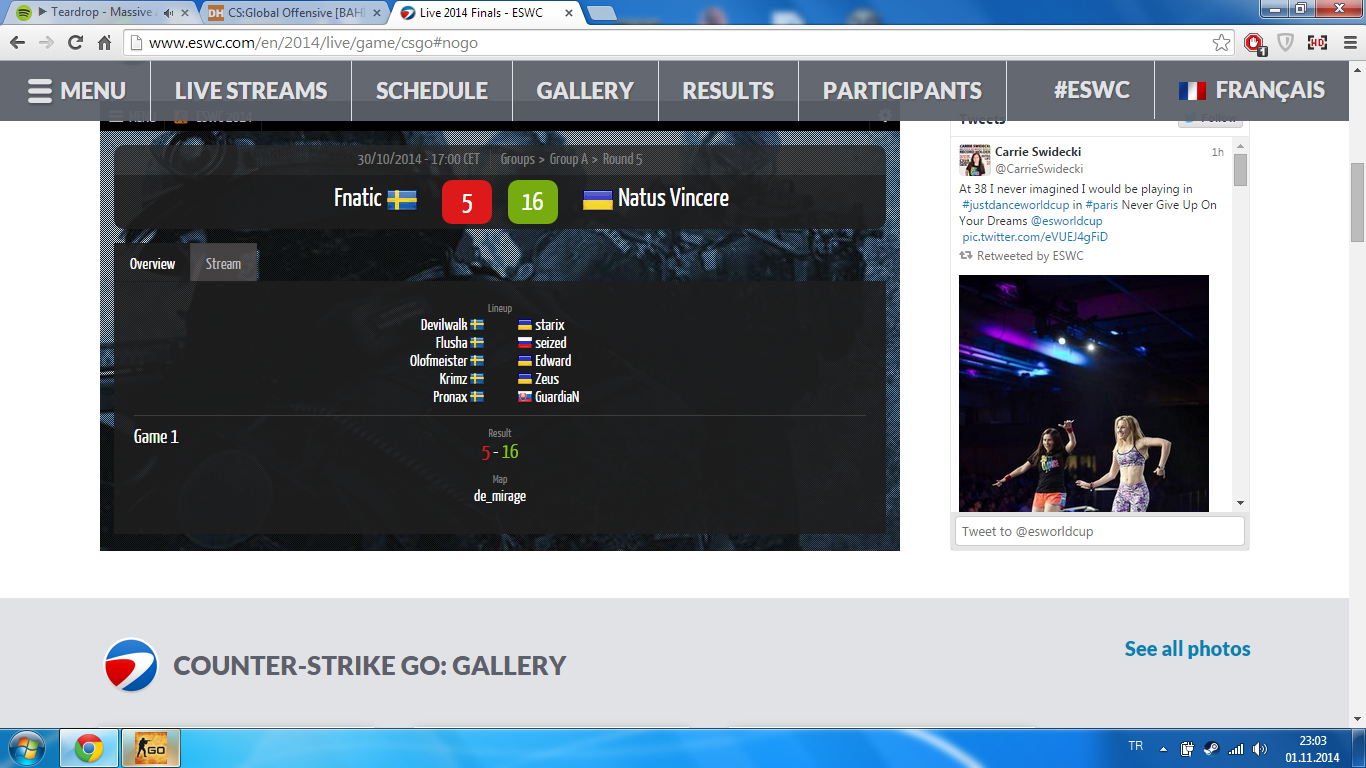Open the RESULTS nav item
Screen dimensions: 1366x768
tap(728, 91)
